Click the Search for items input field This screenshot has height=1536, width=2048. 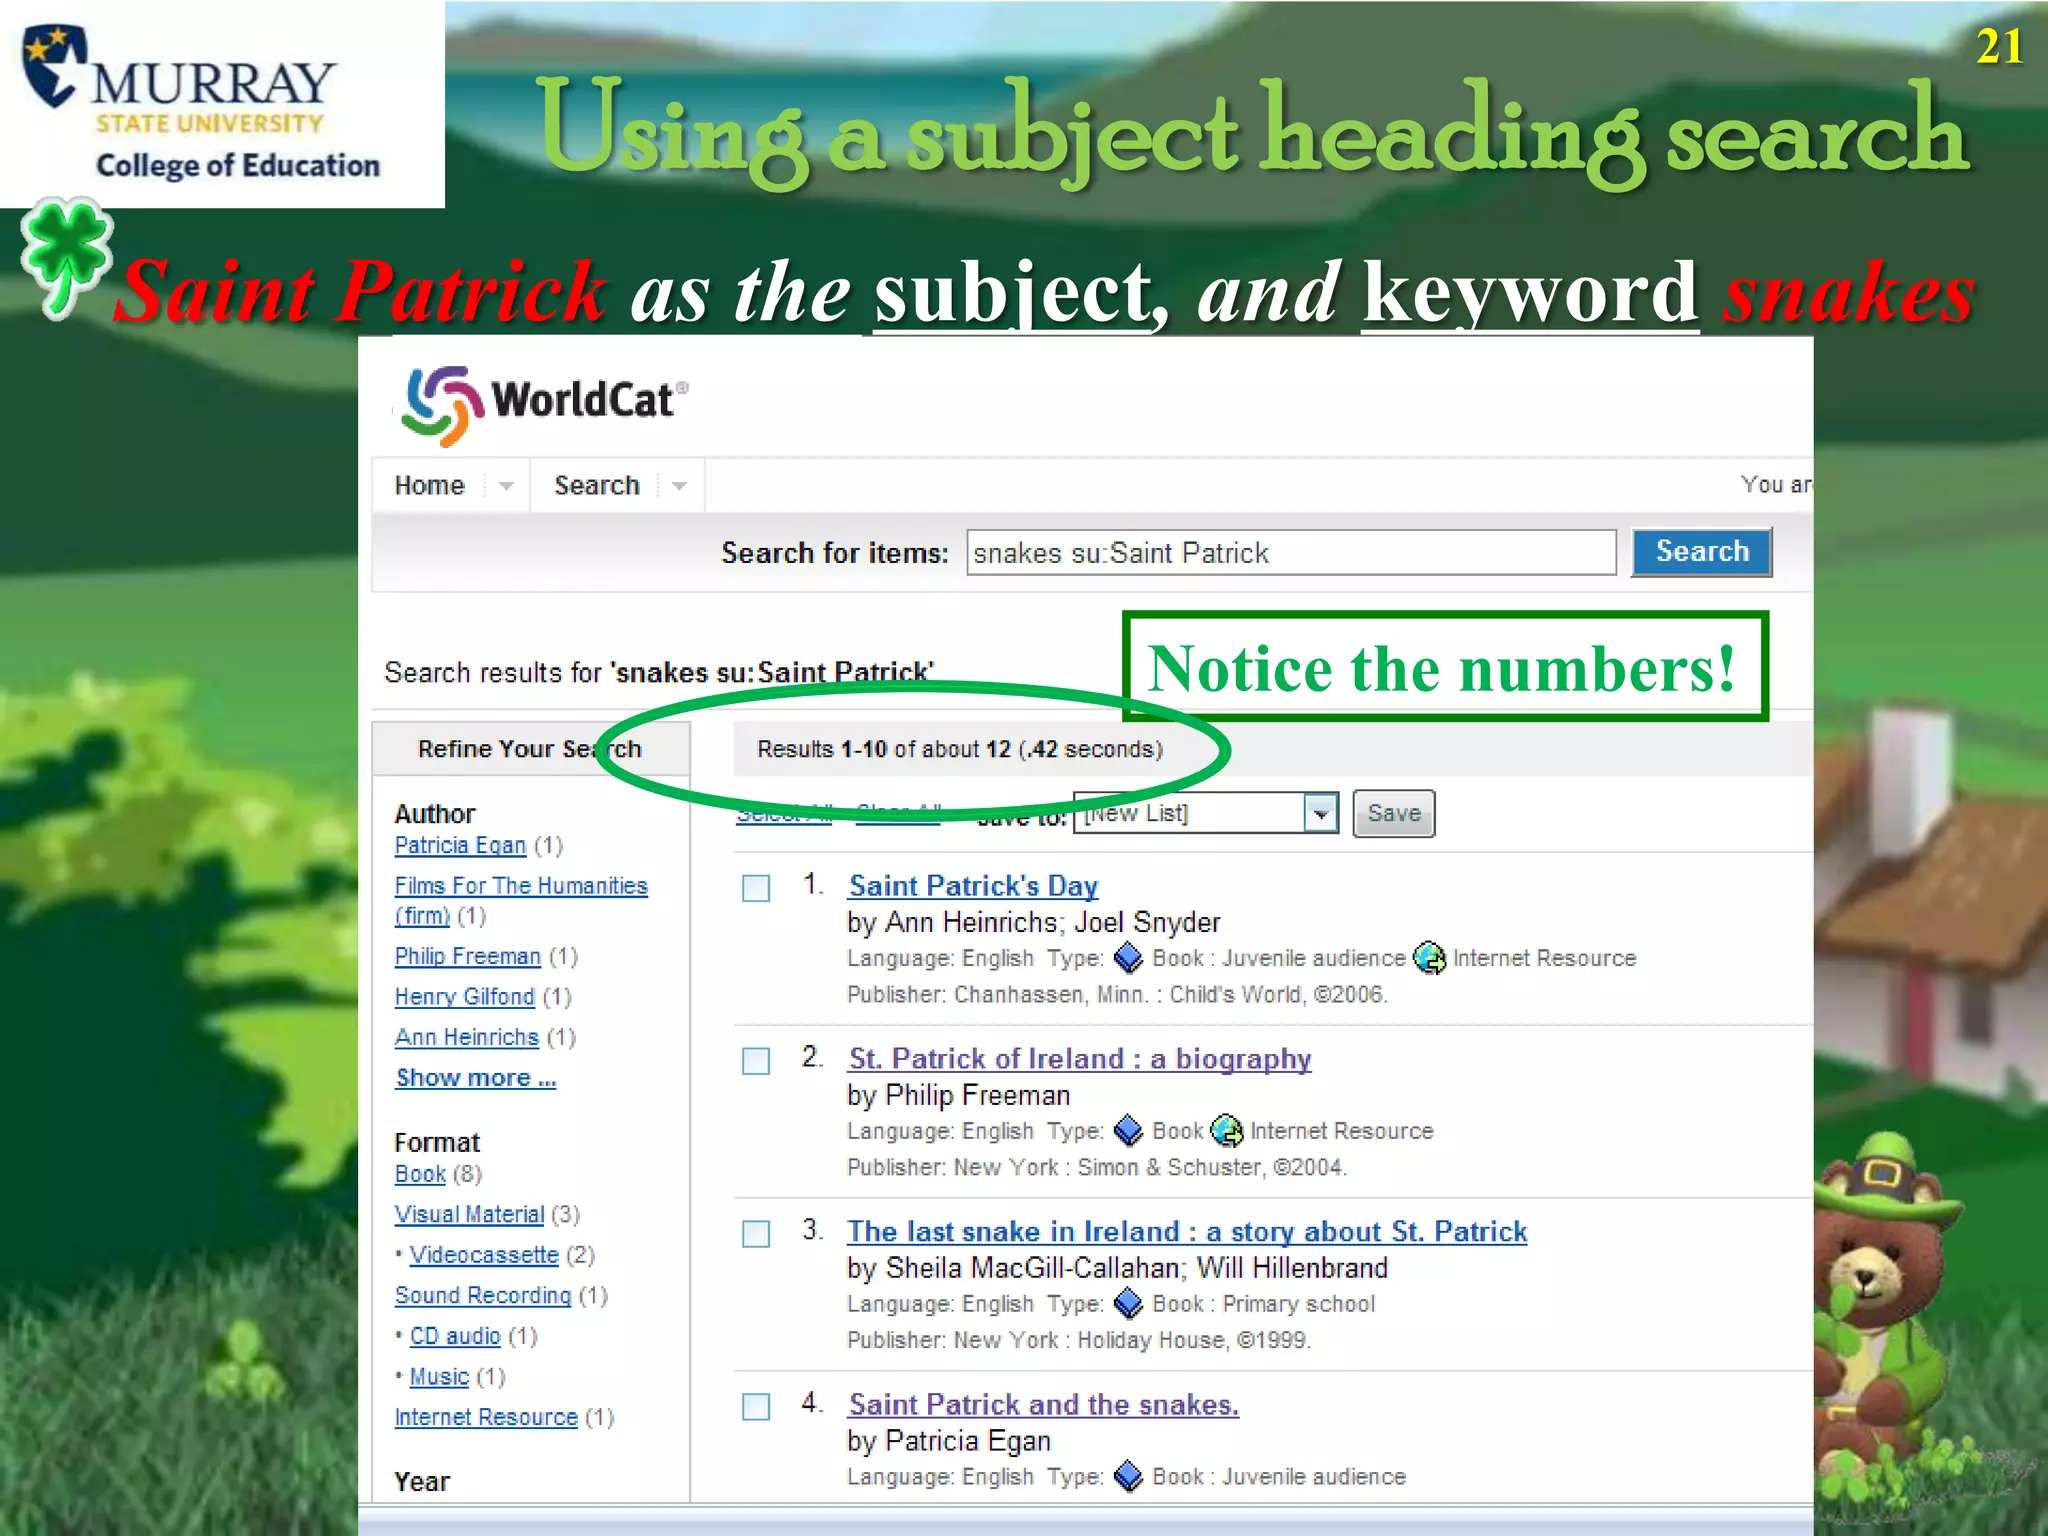pyautogui.click(x=1291, y=553)
